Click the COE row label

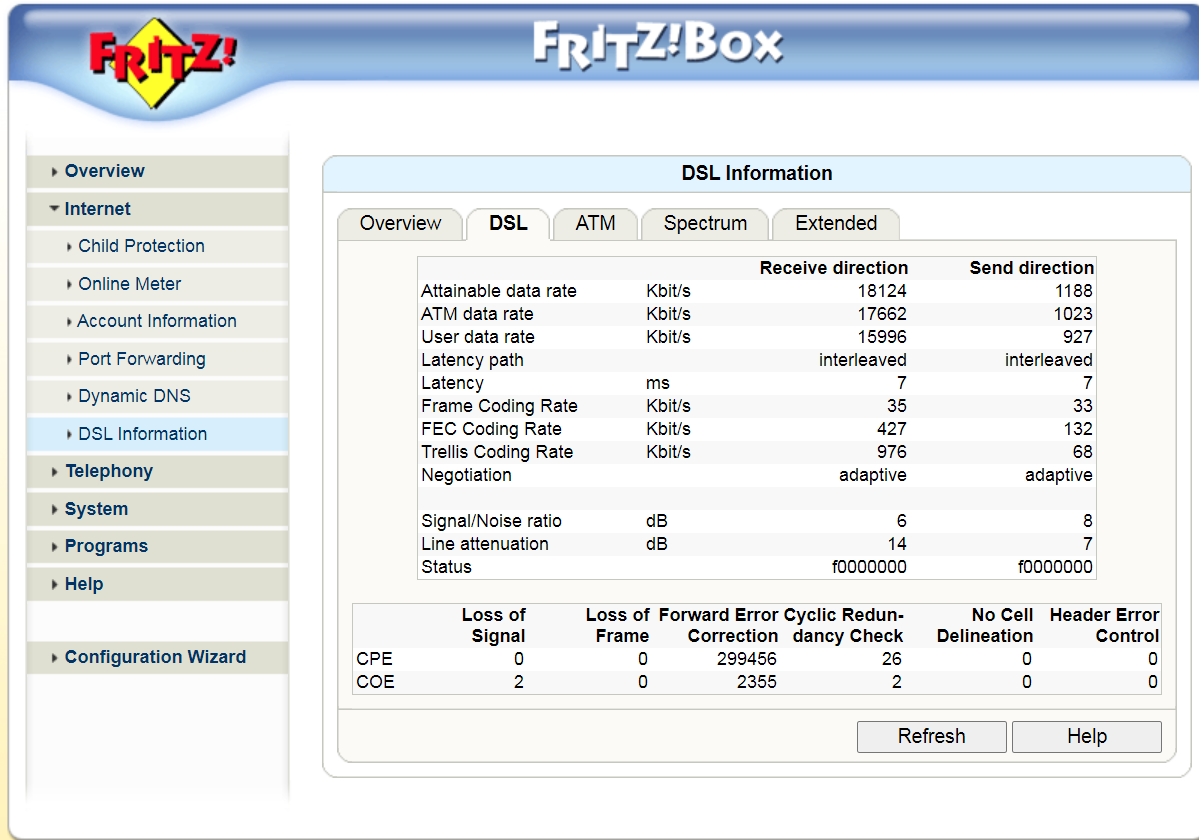click(375, 682)
